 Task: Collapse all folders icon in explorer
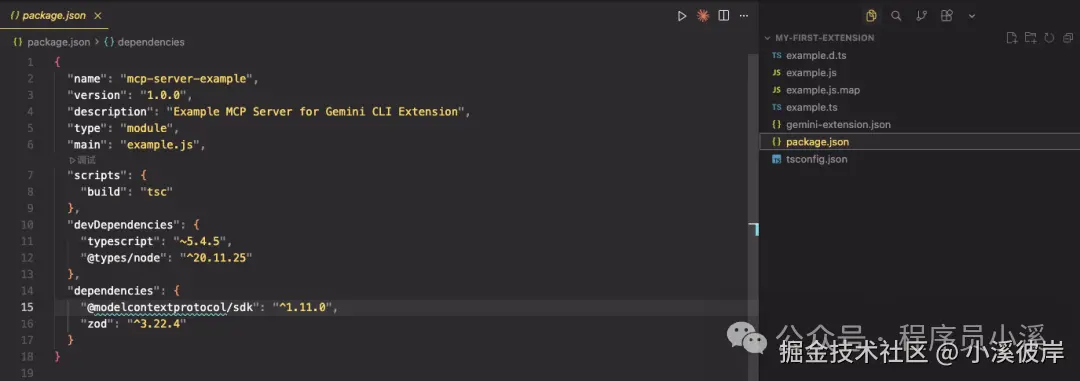click(x=1068, y=38)
